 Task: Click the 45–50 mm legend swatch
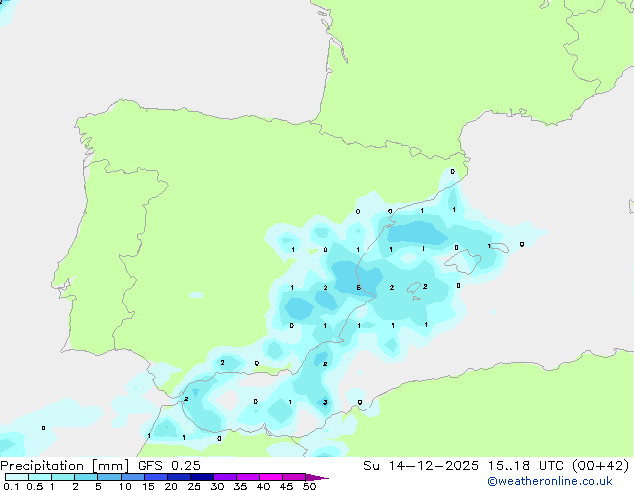pos(294,477)
